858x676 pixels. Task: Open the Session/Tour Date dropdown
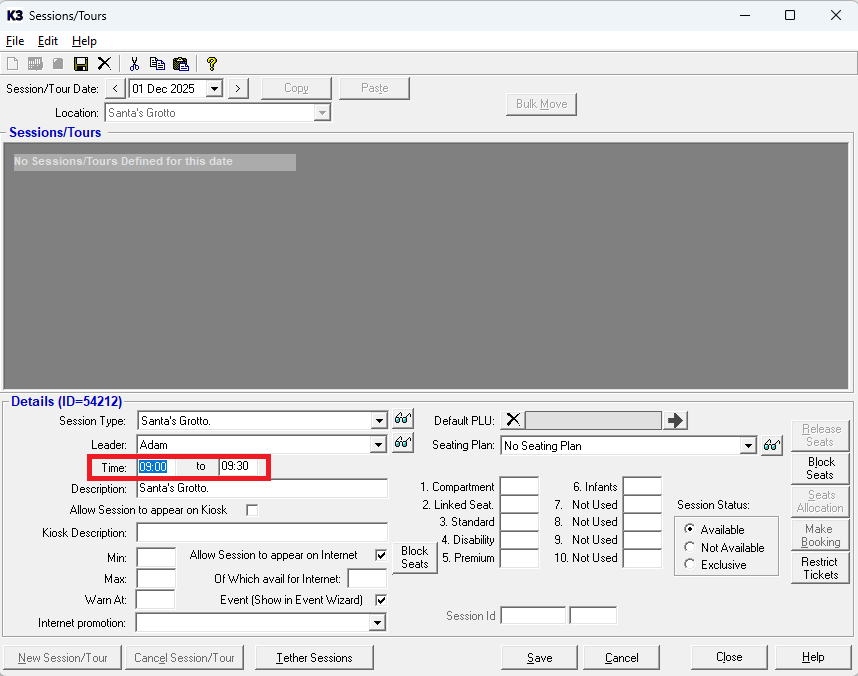(x=214, y=89)
